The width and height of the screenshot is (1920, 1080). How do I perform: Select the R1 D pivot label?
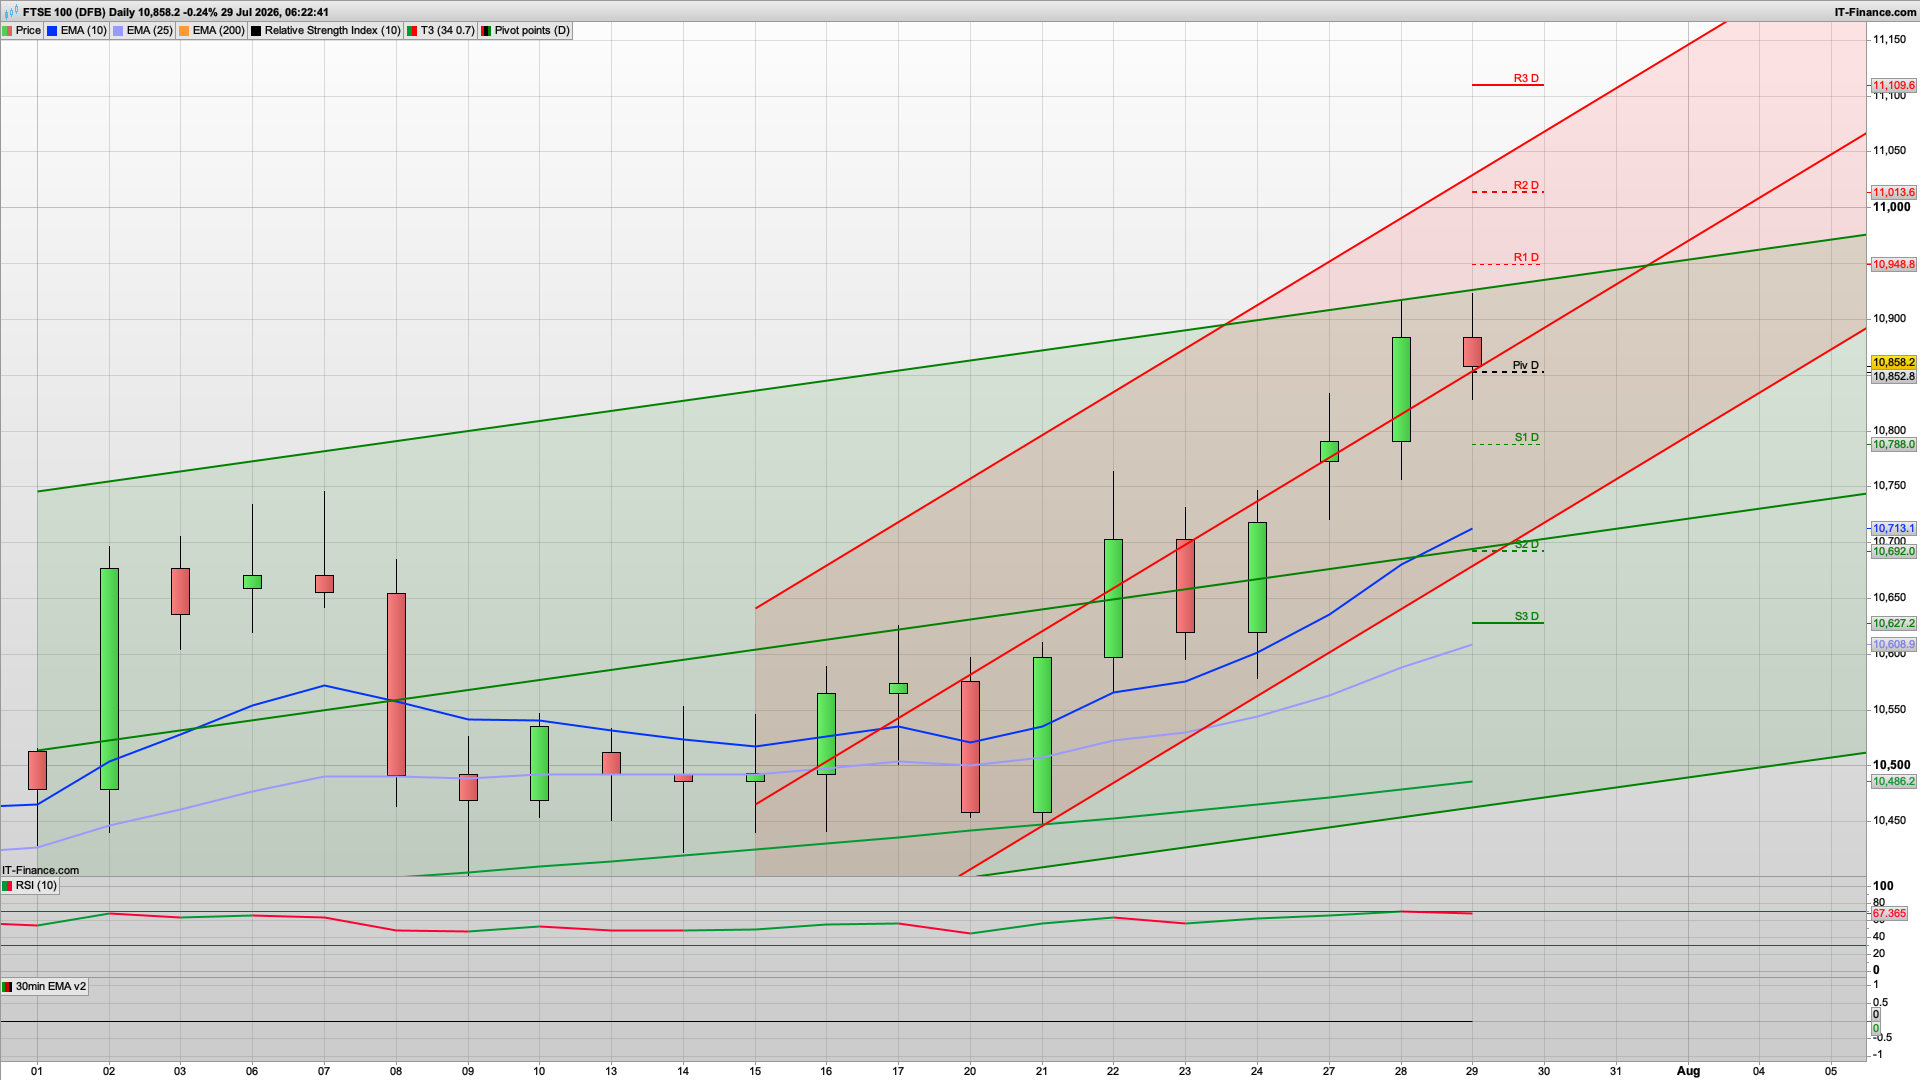[x=1526, y=258]
